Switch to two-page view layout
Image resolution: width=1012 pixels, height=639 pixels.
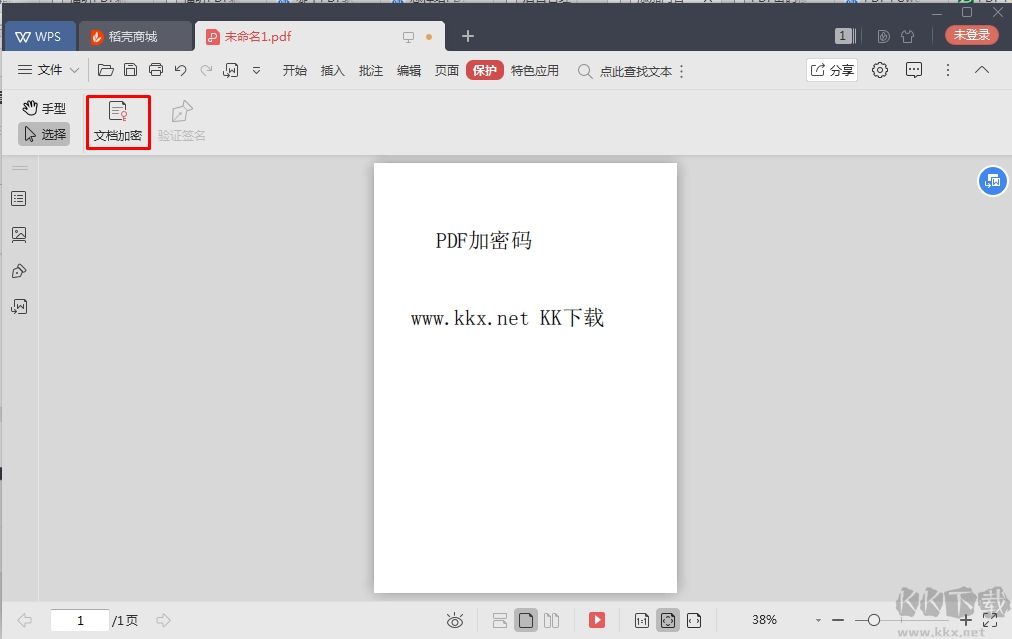click(x=551, y=621)
